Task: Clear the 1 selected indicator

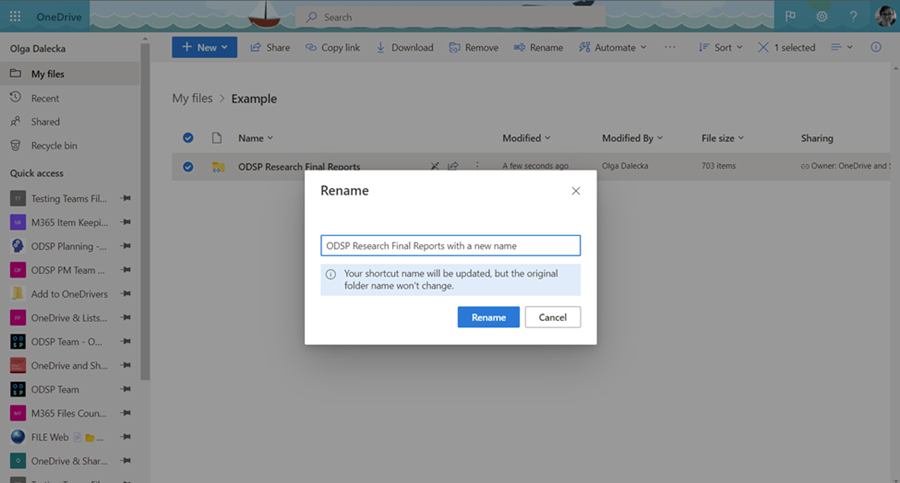Action: tap(786, 47)
